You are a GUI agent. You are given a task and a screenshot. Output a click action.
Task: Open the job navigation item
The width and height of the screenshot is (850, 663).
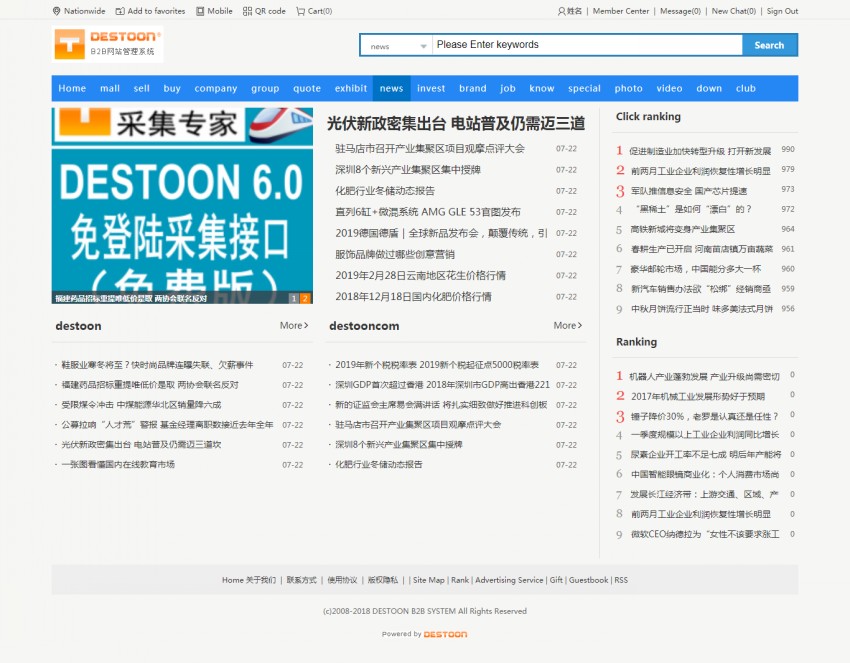(507, 88)
